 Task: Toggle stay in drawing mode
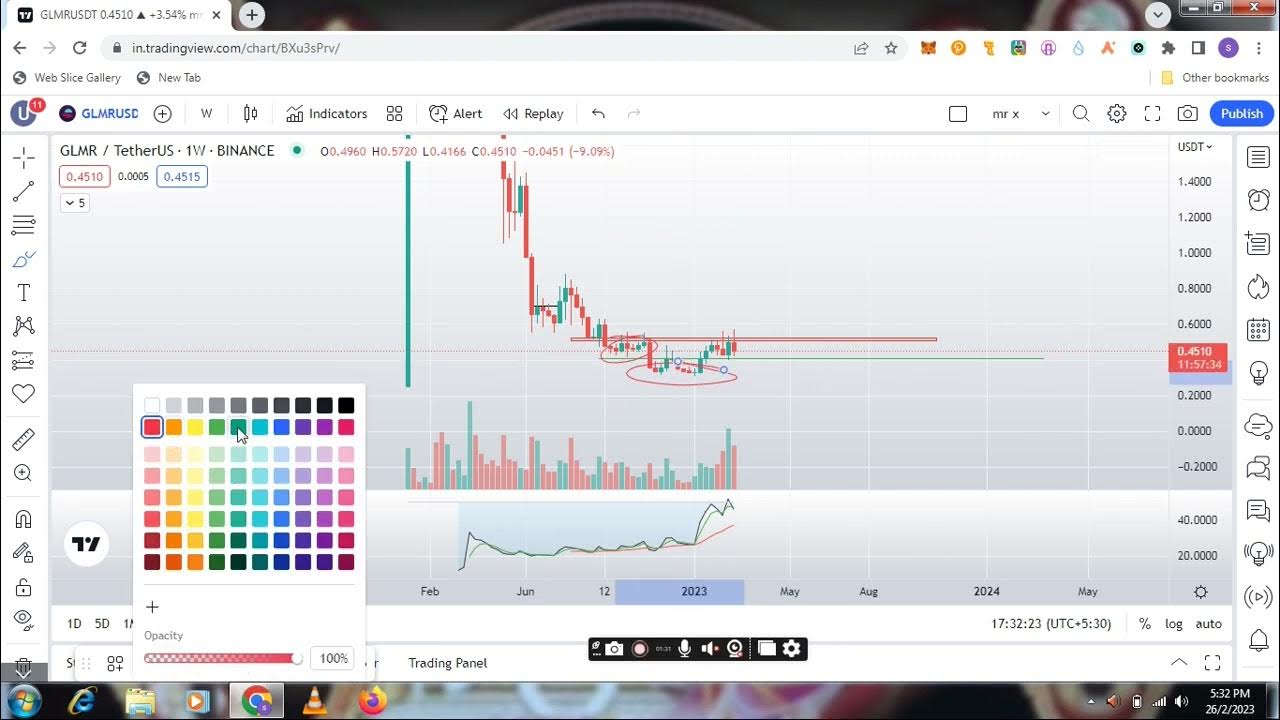pos(24,552)
